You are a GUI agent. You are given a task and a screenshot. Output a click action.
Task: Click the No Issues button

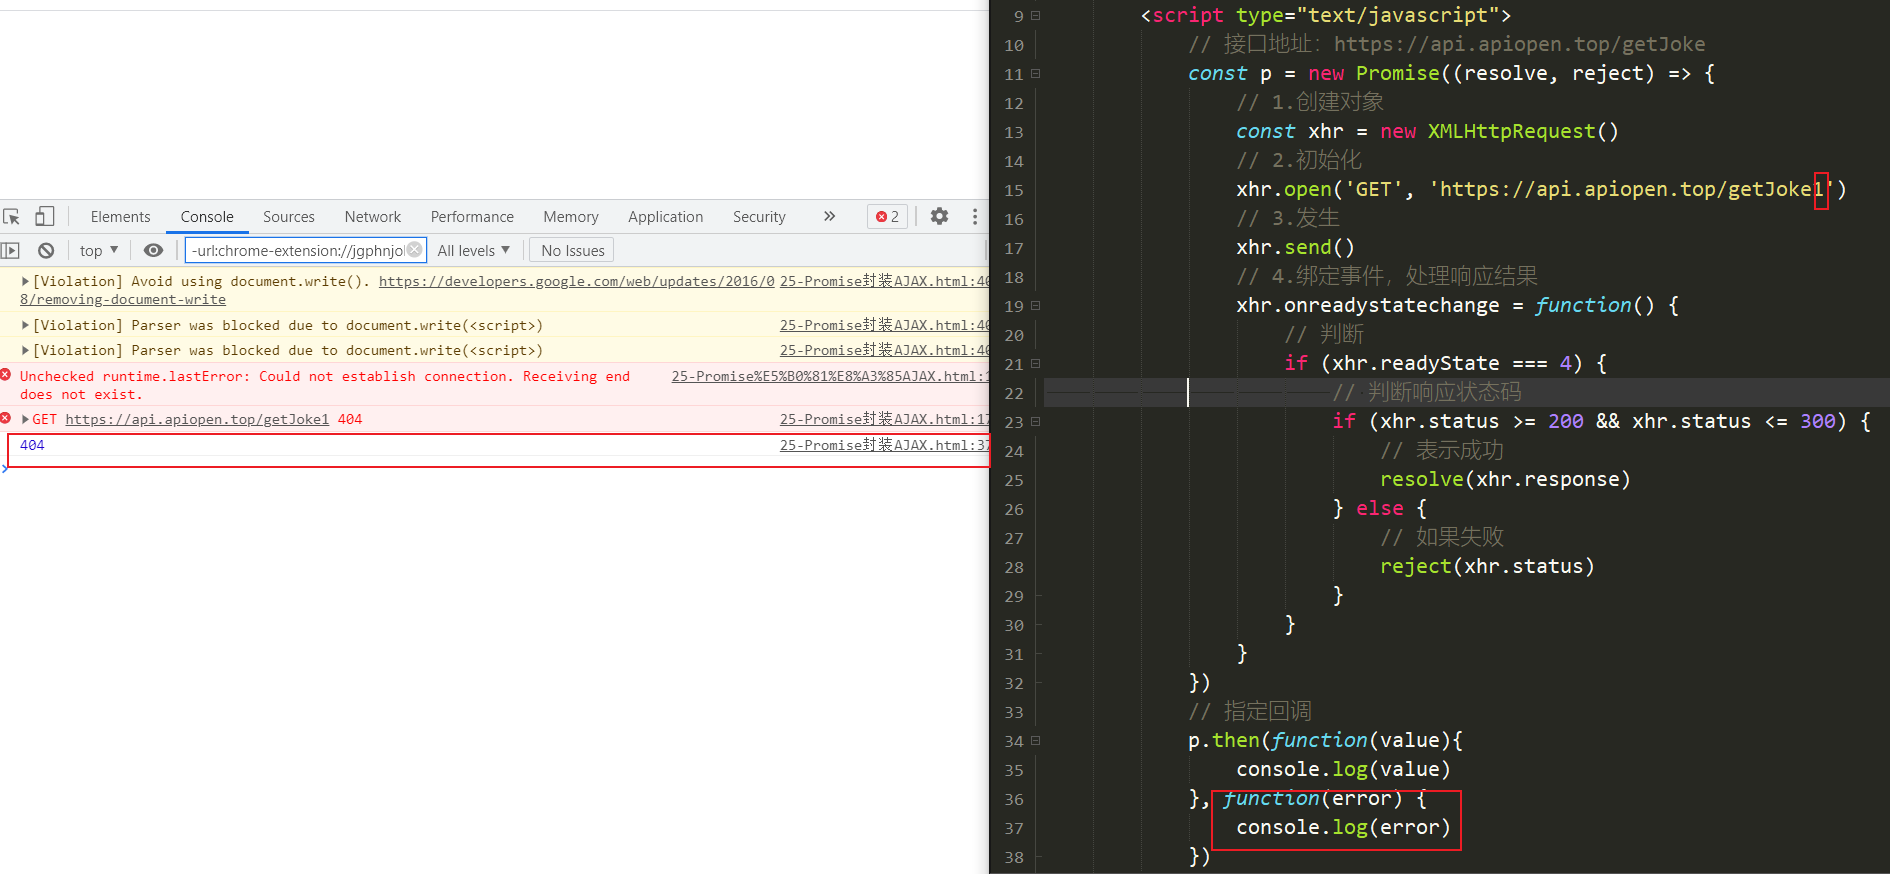click(x=573, y=250)
